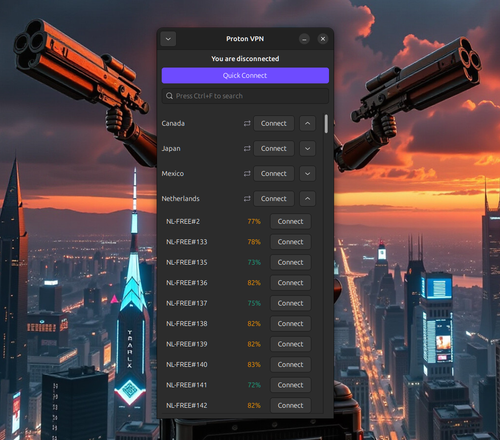Viewport: 500px width, 440px height.
Task: Connect to server NL-FREE#2
Action: pos(291,222)
